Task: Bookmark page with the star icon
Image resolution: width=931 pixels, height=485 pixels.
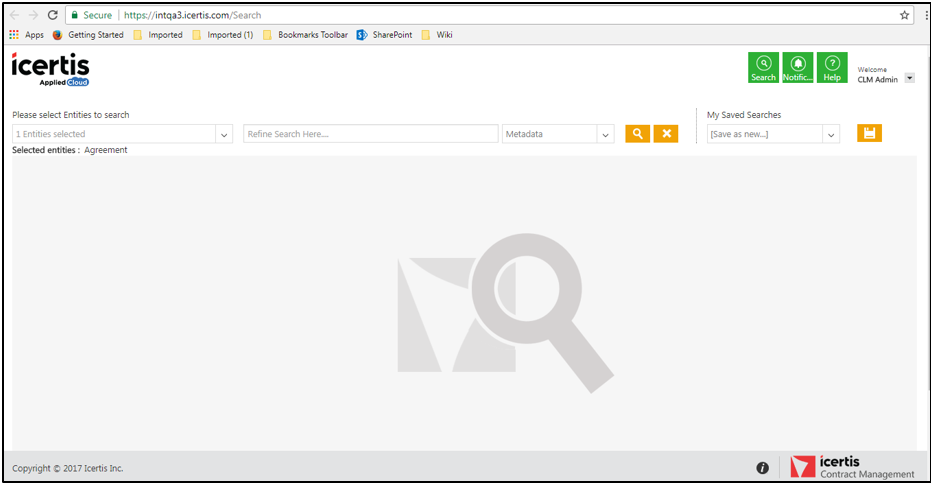Action: (904, 15)
